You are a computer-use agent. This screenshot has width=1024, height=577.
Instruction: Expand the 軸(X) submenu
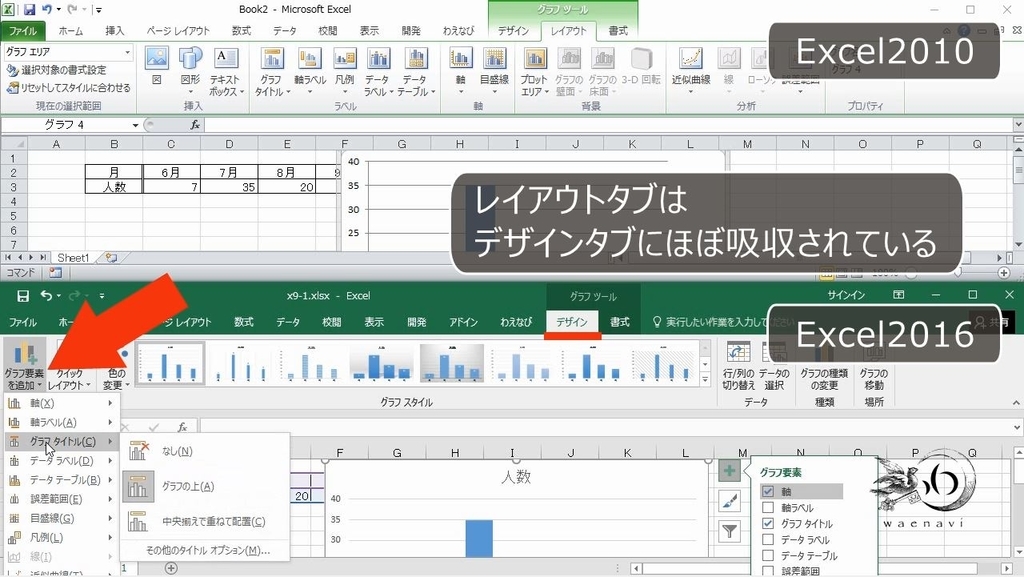click(x=61, y=403)
